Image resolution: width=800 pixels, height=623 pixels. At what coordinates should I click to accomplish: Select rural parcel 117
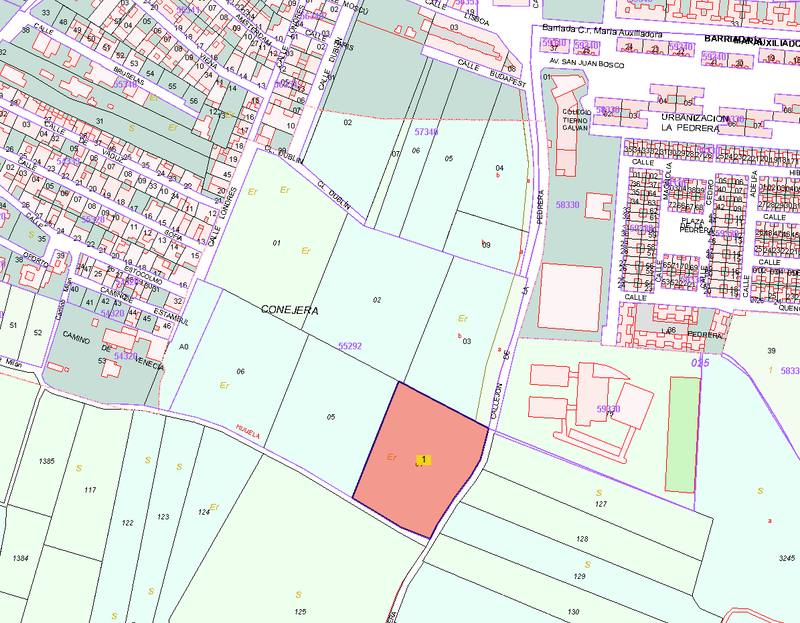pos(90,490)
